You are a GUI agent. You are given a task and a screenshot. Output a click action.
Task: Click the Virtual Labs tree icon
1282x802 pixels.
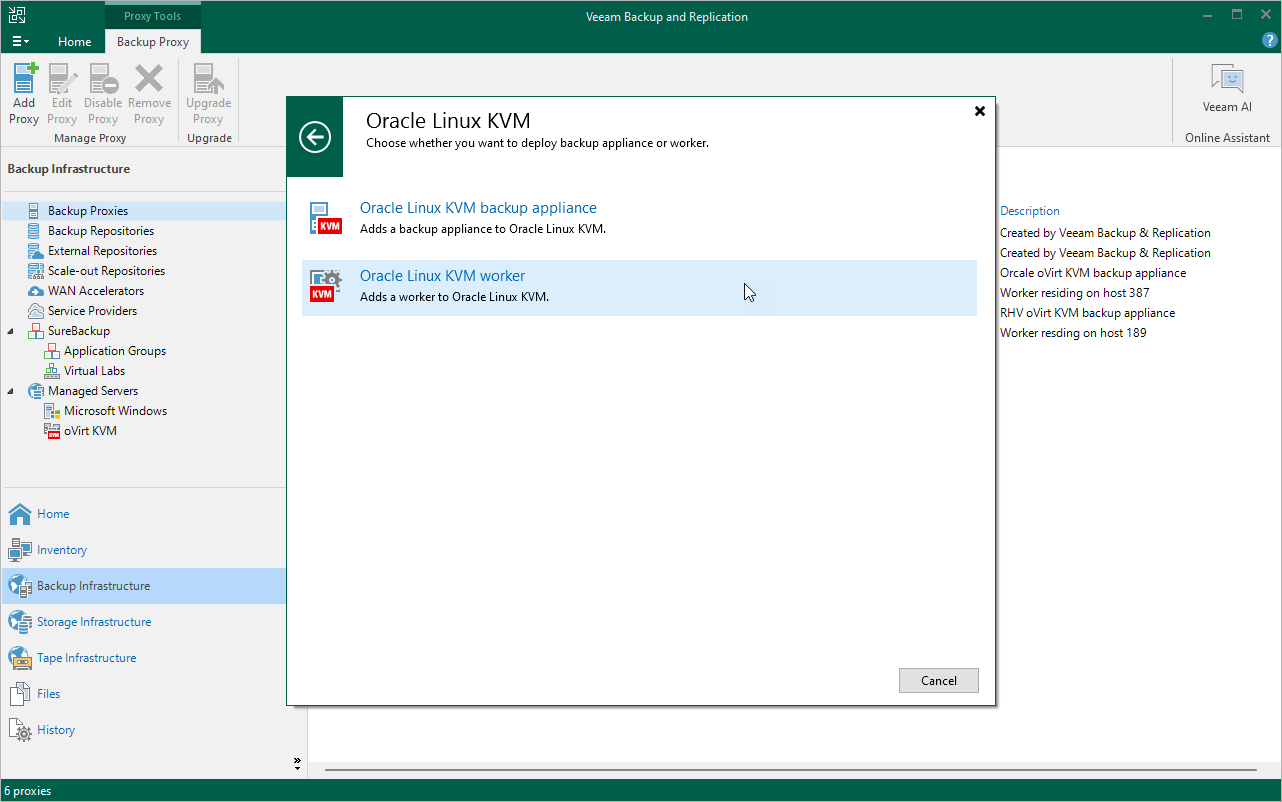[52, 371]
